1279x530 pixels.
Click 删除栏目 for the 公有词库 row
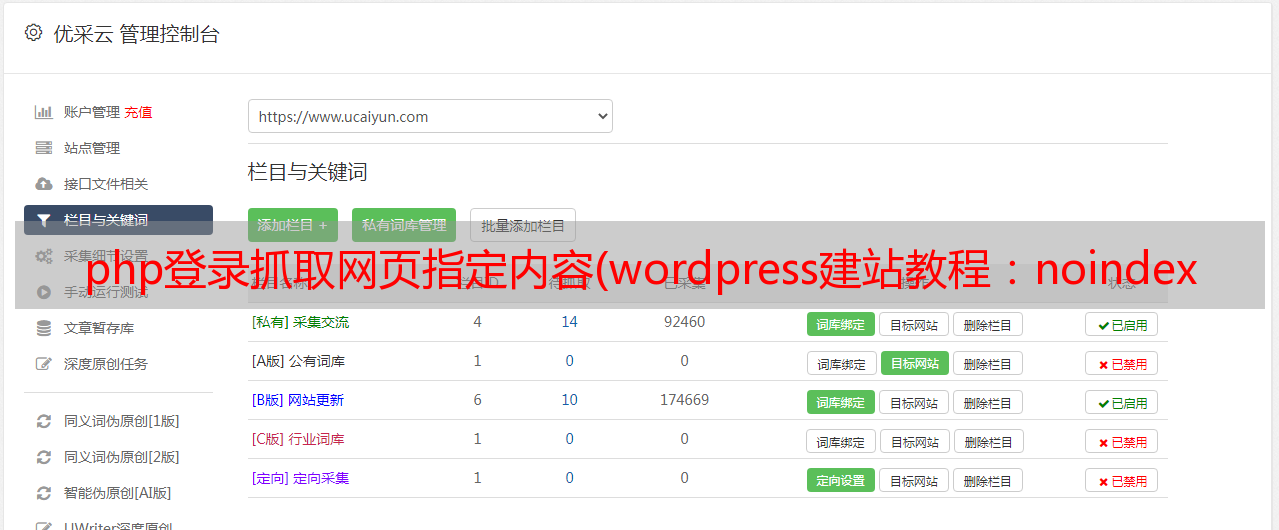[987, 363]
